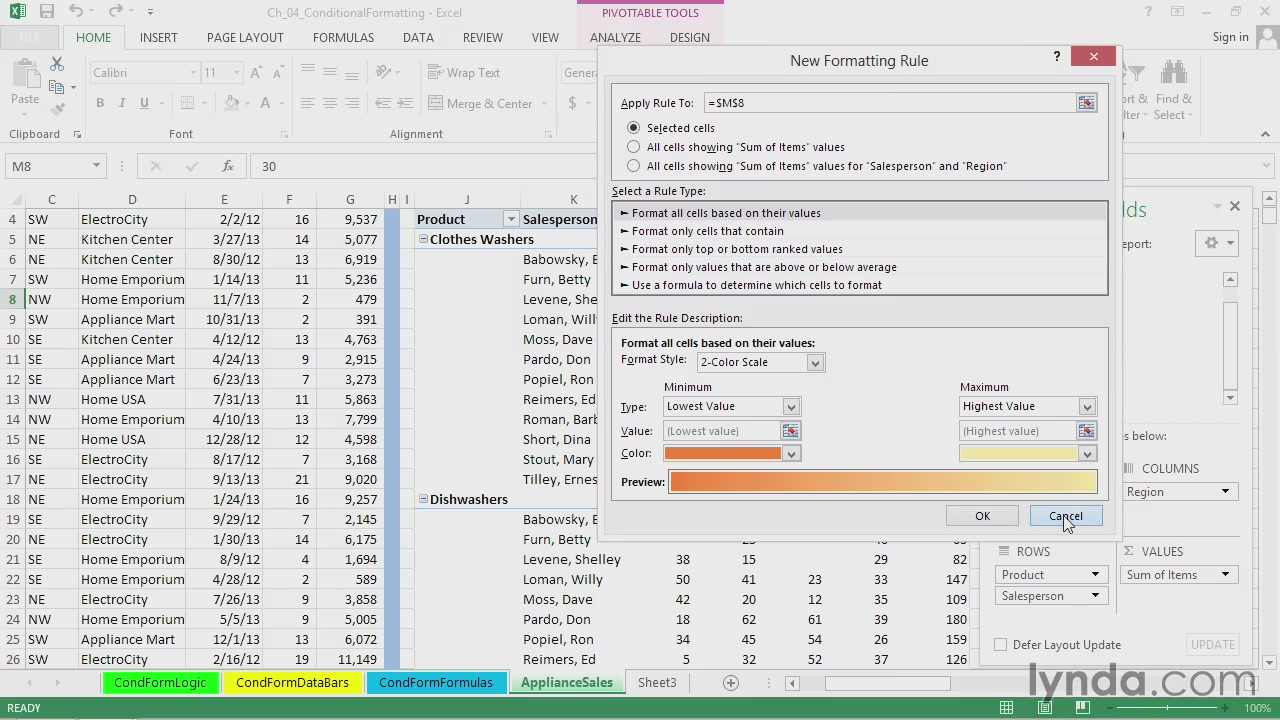Open the Salesperson field dropdown in ROWS
1280x720 pixels.
[x=1095, y=596]
